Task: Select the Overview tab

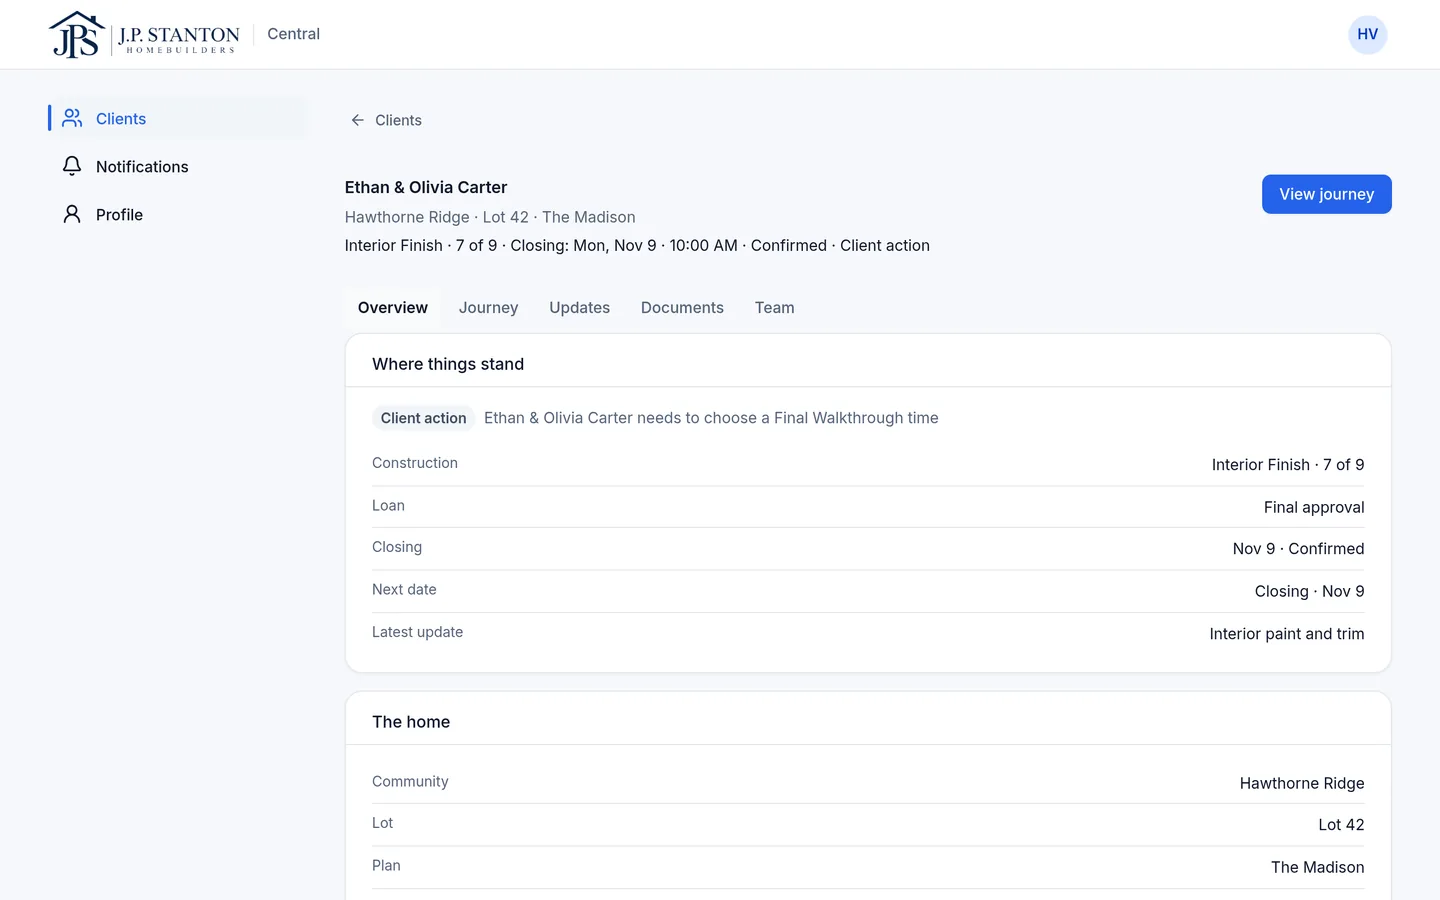Action: (x=393, y=308)
